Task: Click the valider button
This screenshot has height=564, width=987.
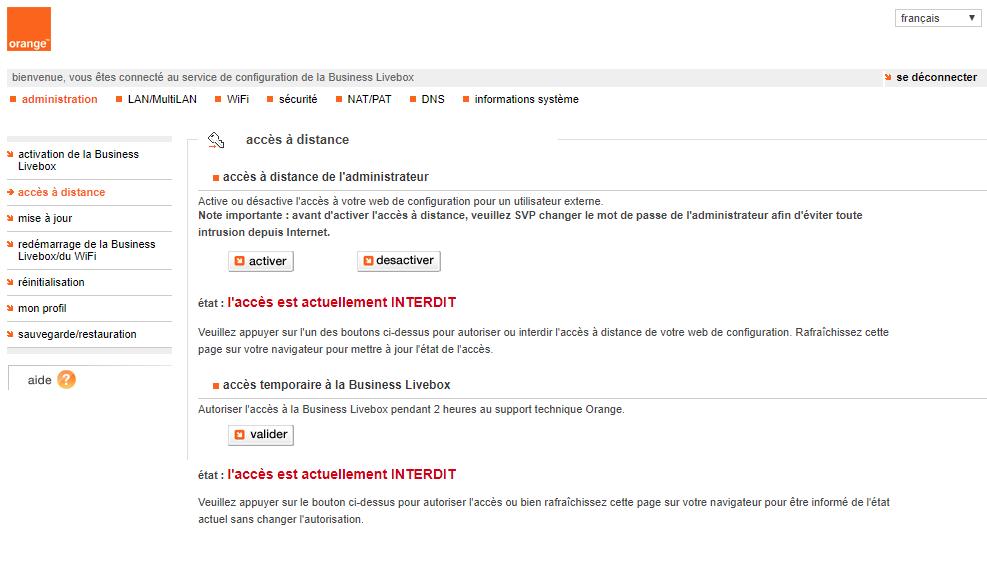Action: 261,435
